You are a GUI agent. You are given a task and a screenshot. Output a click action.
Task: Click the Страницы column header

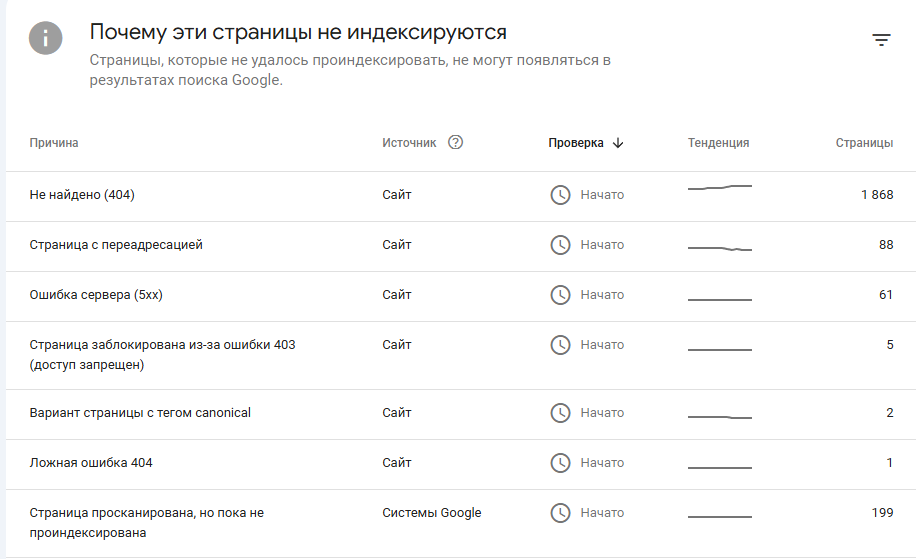tap(864, 143)
